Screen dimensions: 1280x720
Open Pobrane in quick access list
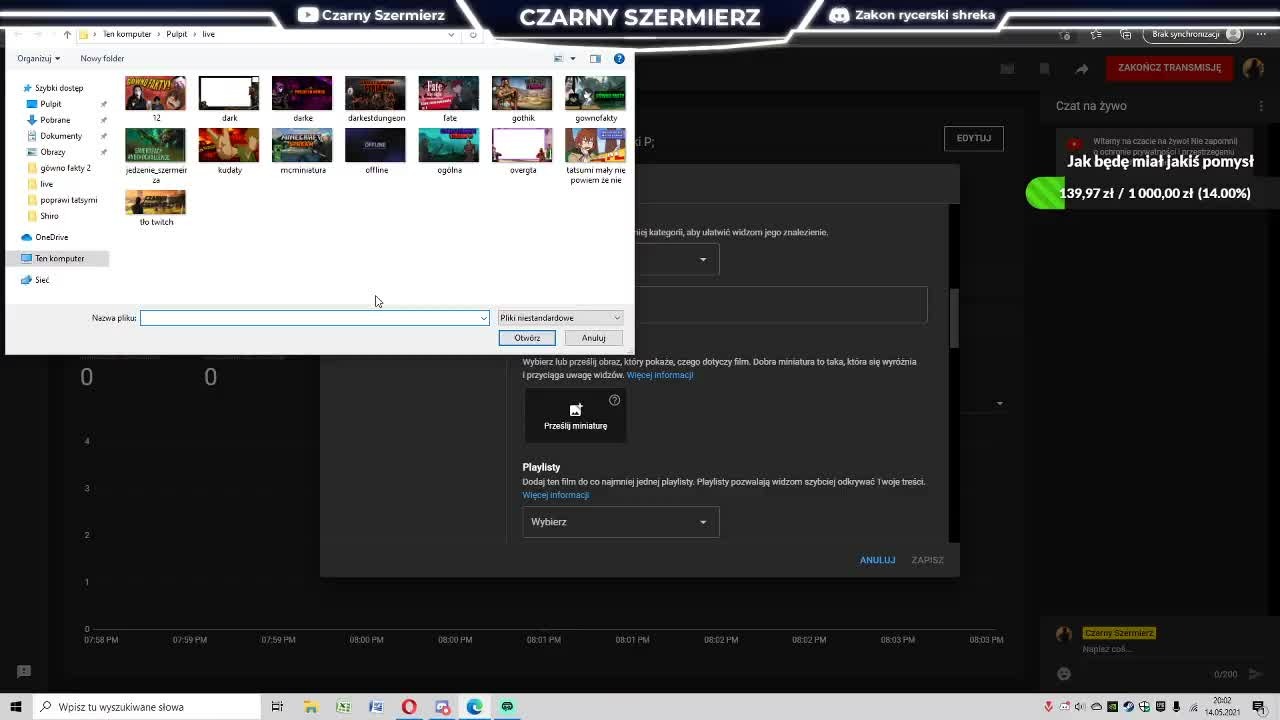pyautogui.click(x=55, y=120)
